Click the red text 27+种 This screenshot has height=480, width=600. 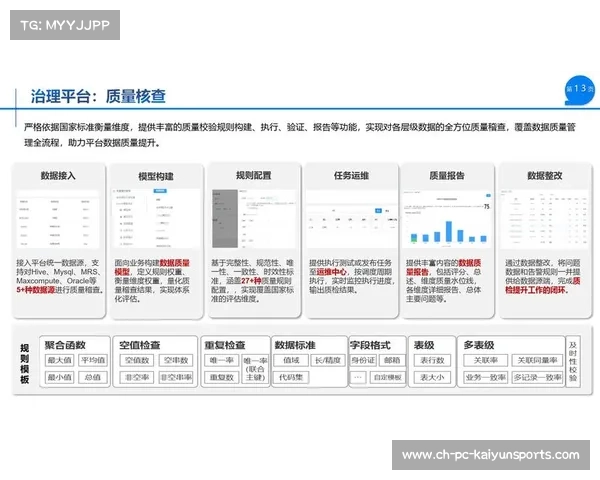[x=251, y=281]
